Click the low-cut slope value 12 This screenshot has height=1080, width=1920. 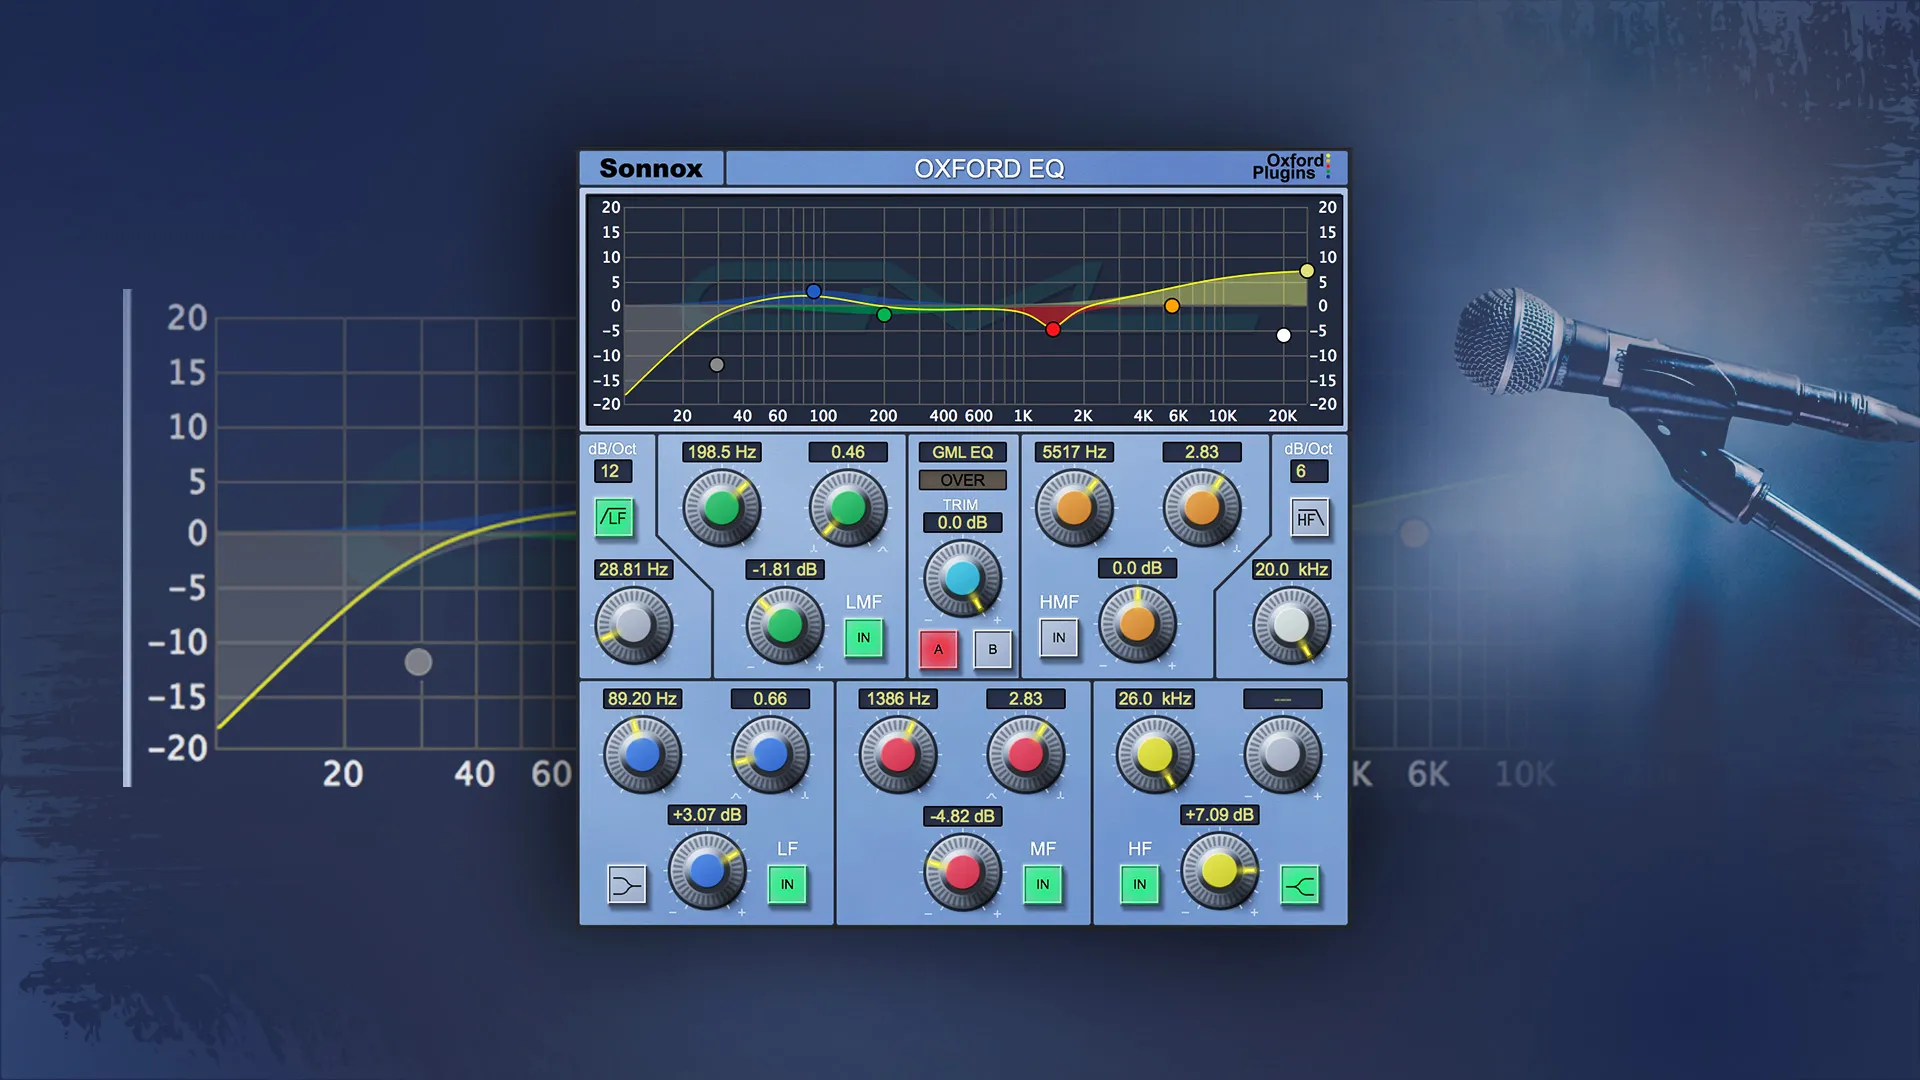tap(611, 472)
